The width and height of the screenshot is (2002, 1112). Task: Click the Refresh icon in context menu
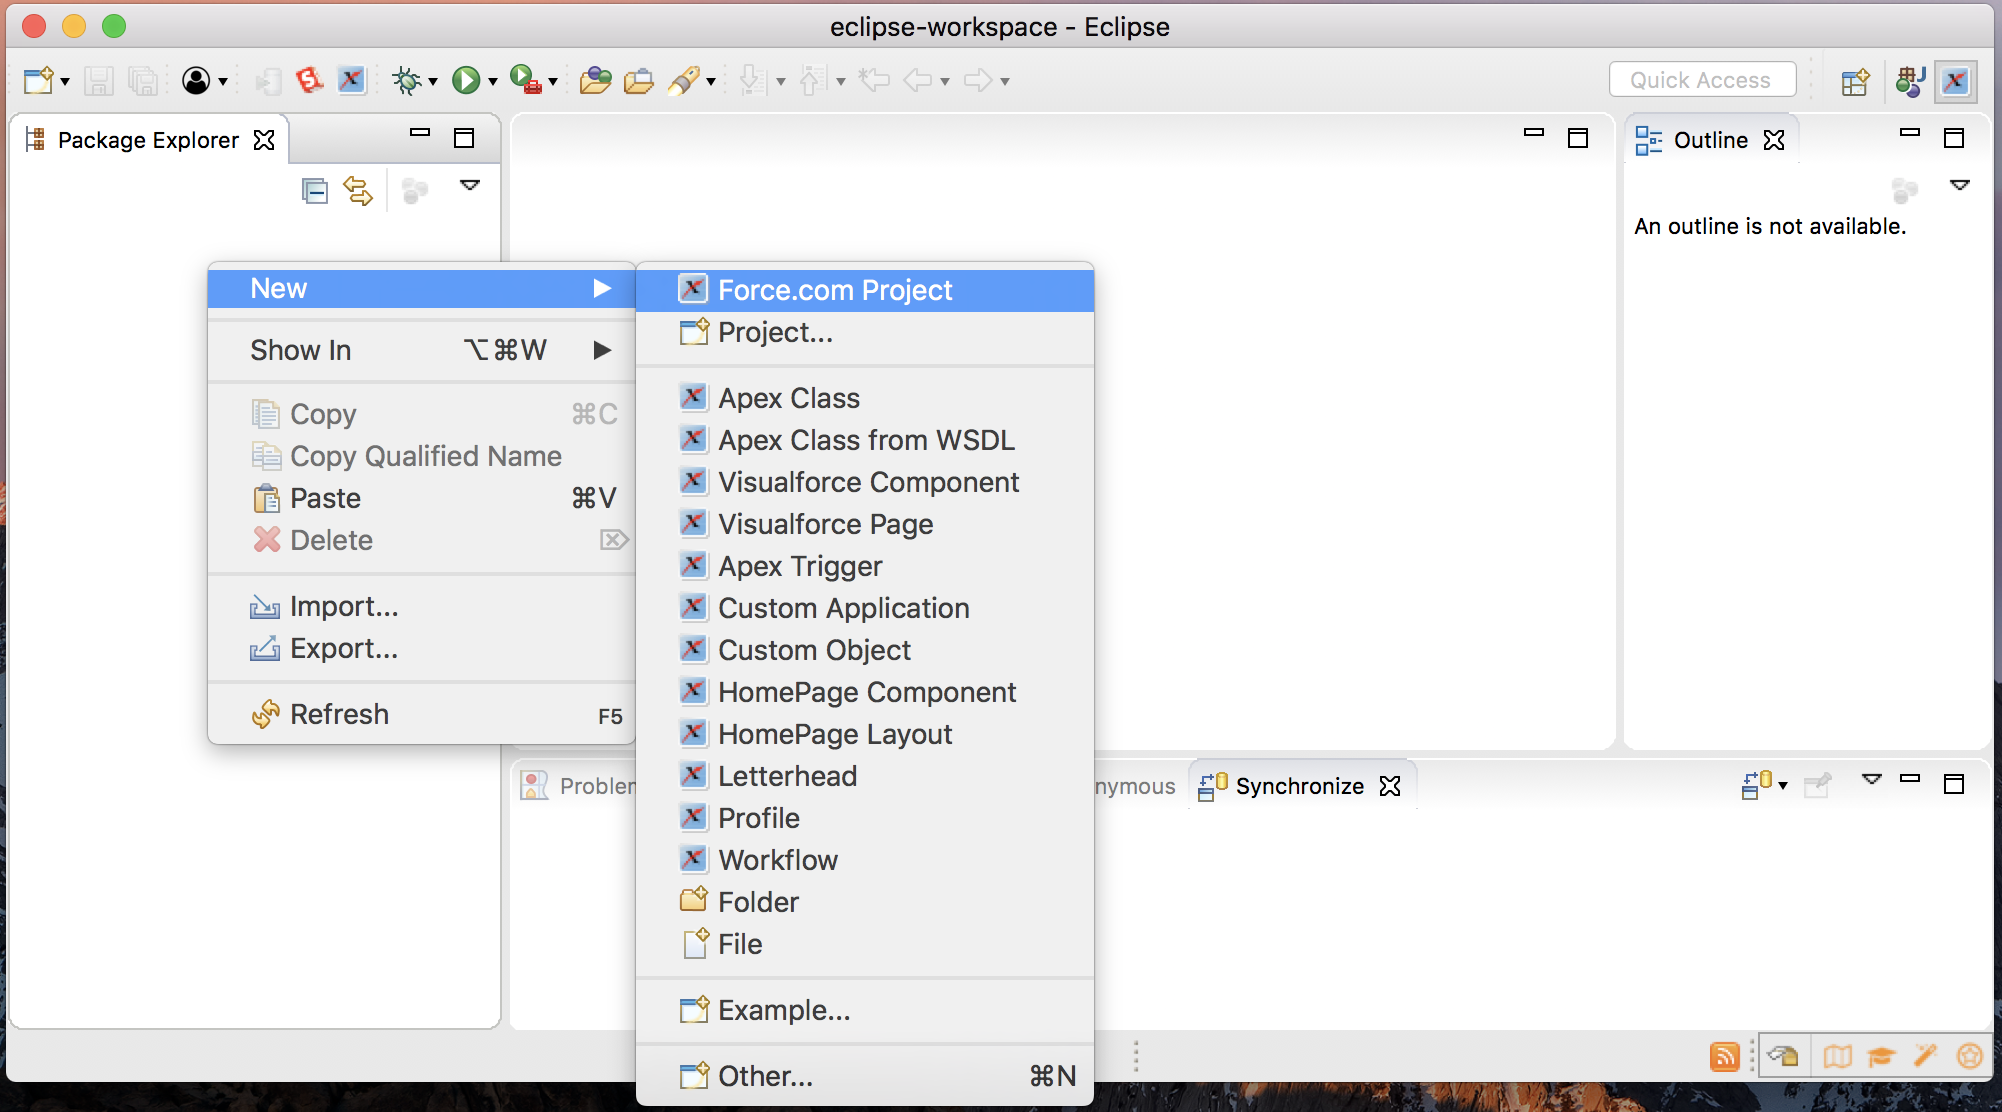pyautogui.click(x=265, y=714)
